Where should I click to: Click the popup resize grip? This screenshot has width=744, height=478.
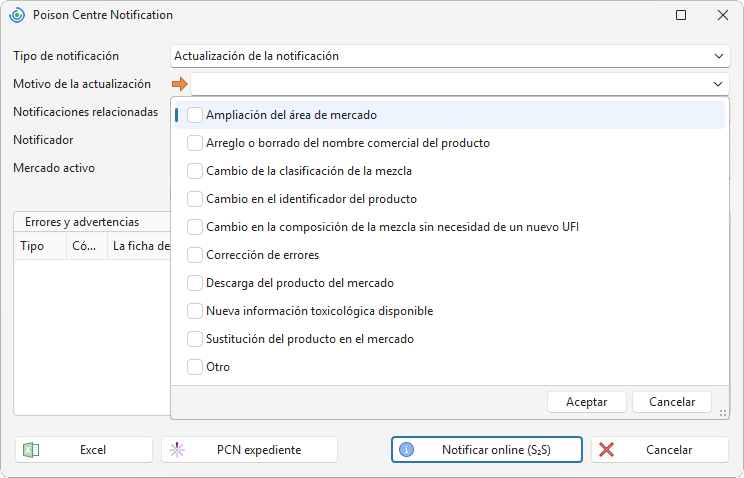coord(723,413)
